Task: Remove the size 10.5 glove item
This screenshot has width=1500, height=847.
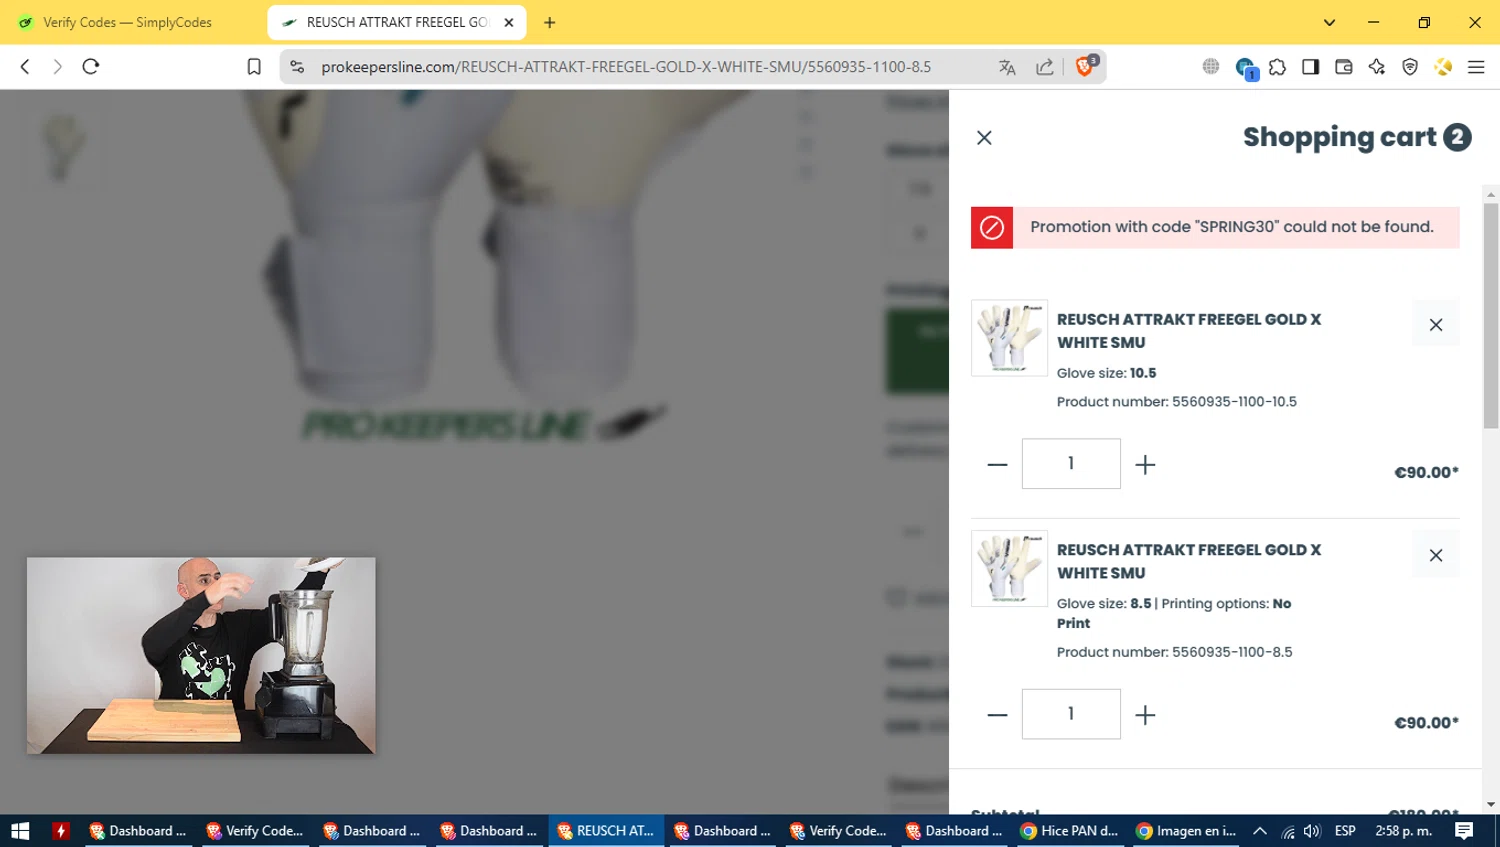Action: pyautogui.click(x=1435, y=324)
